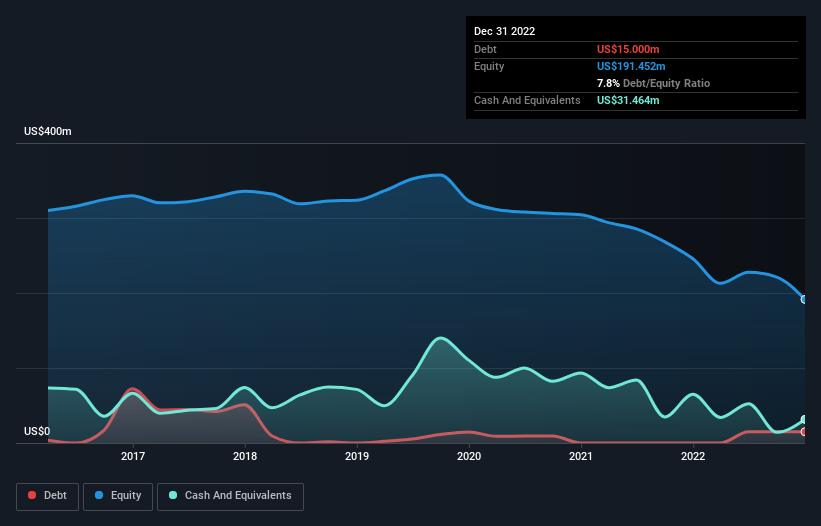Click the US$15.000m debt value

(628, 49)
